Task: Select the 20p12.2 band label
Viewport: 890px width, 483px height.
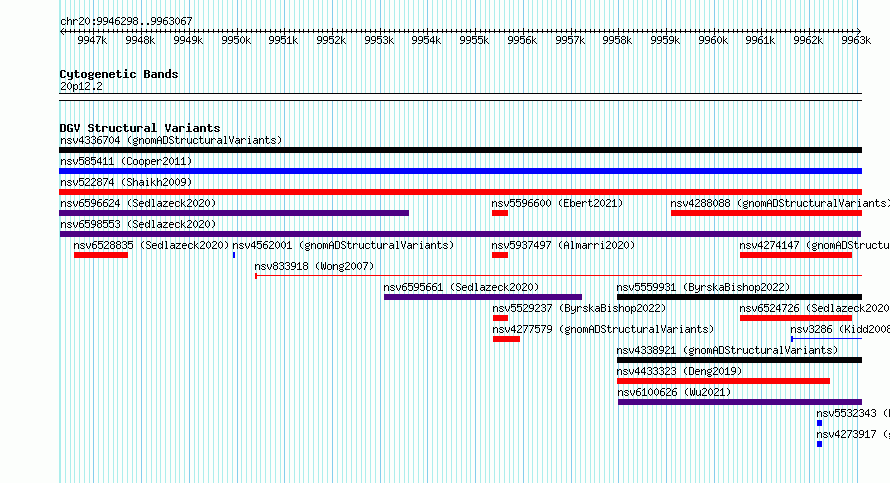Action: pos(81,86)
